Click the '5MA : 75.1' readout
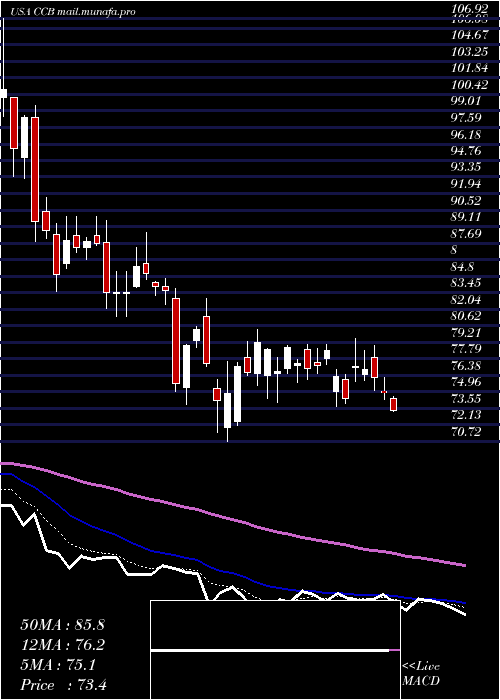Screen dimensions: 500x700 58,665
